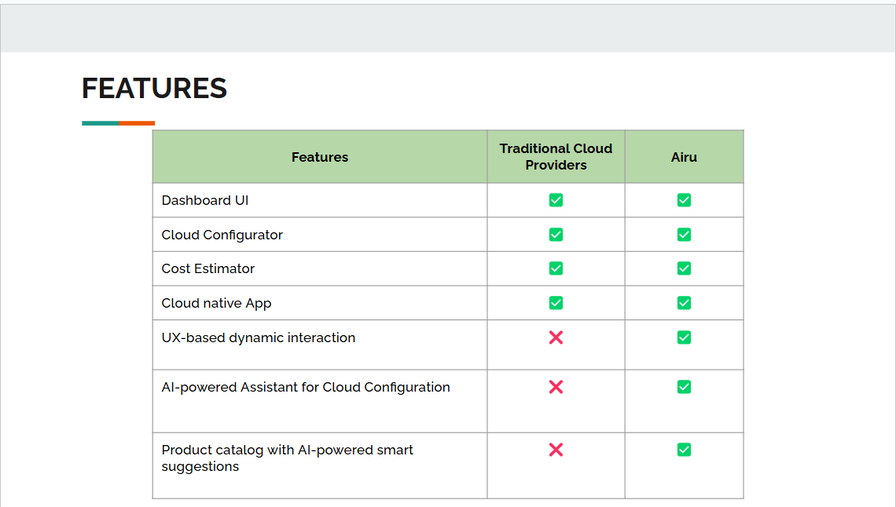Select the Features column header cell
Screen dimensions: 896x507
tap(320, 157)
